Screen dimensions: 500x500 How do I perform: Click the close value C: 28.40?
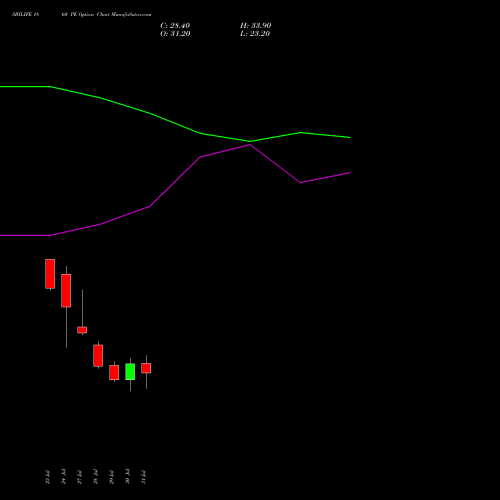tap(175, 26)
